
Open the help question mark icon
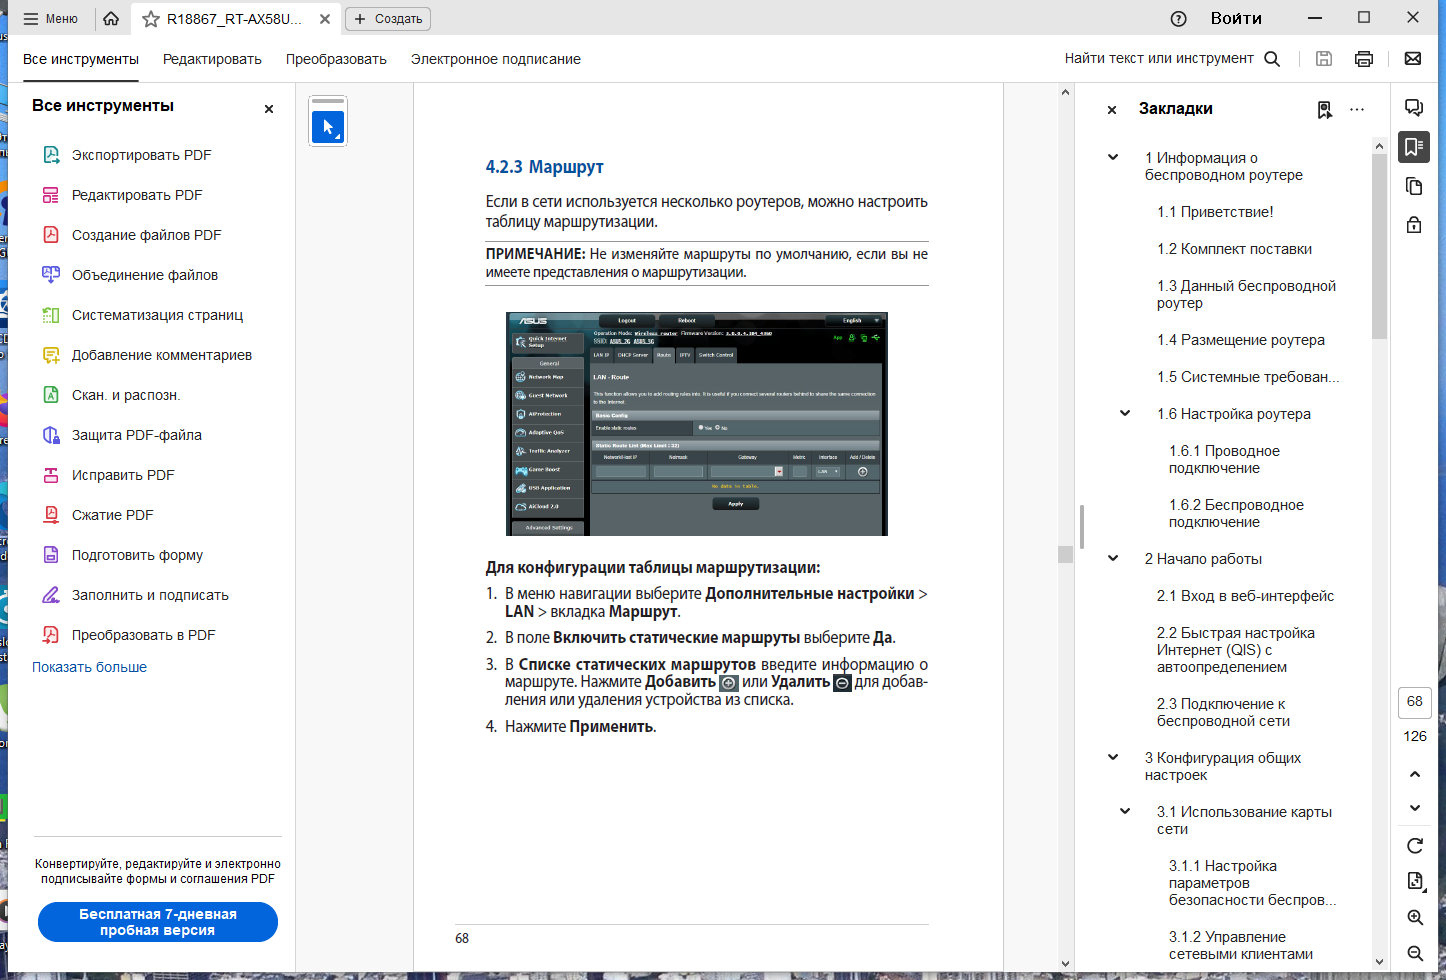(1178, 18)
